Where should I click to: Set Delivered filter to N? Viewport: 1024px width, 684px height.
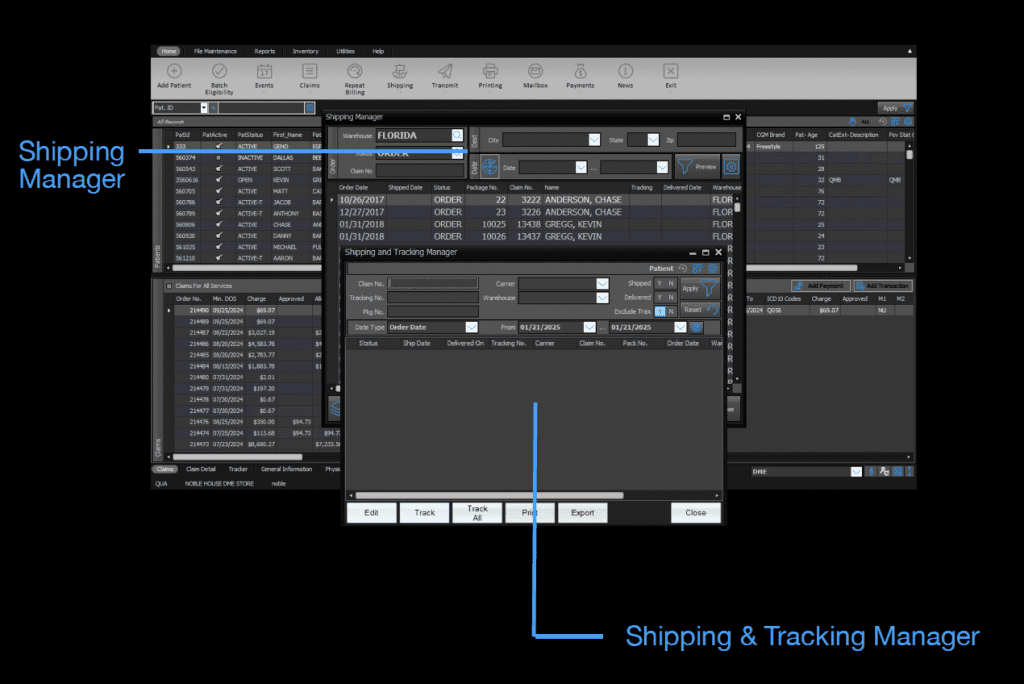pos(671,297)
